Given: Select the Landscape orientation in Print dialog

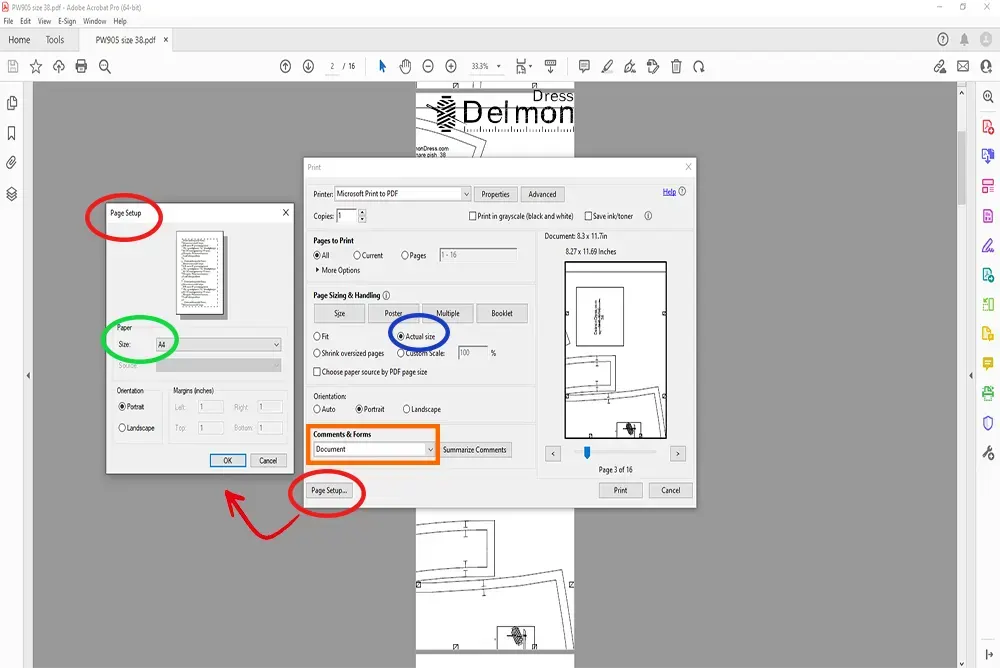Looking at the screenshot, I should pyautogui.click(x=407, y=409).
